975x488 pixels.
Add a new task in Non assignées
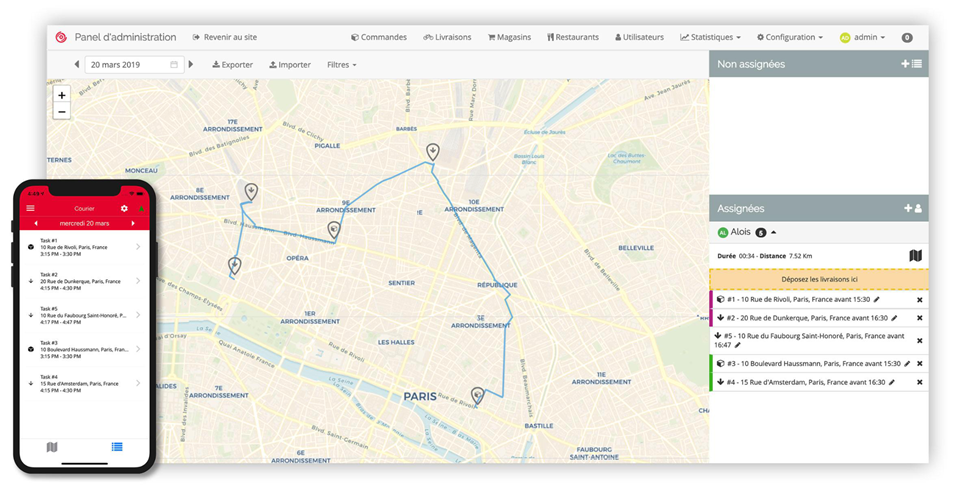click(911, 64)
